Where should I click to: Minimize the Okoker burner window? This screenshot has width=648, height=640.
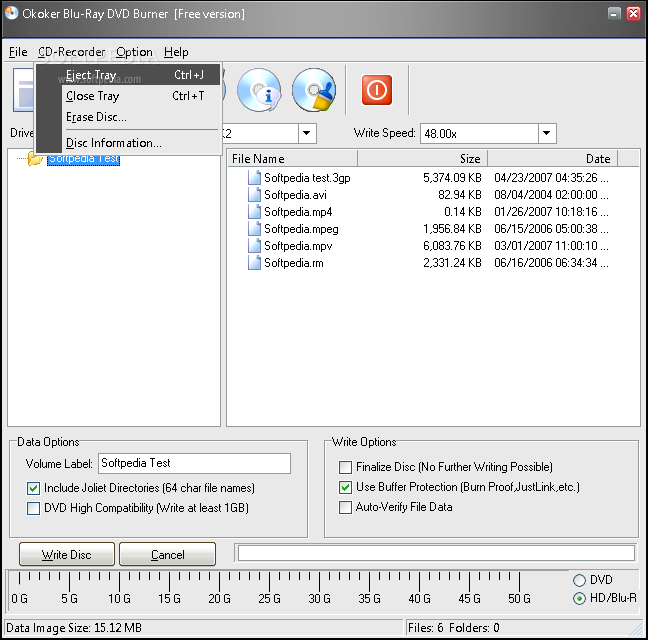tap(614, 14)
